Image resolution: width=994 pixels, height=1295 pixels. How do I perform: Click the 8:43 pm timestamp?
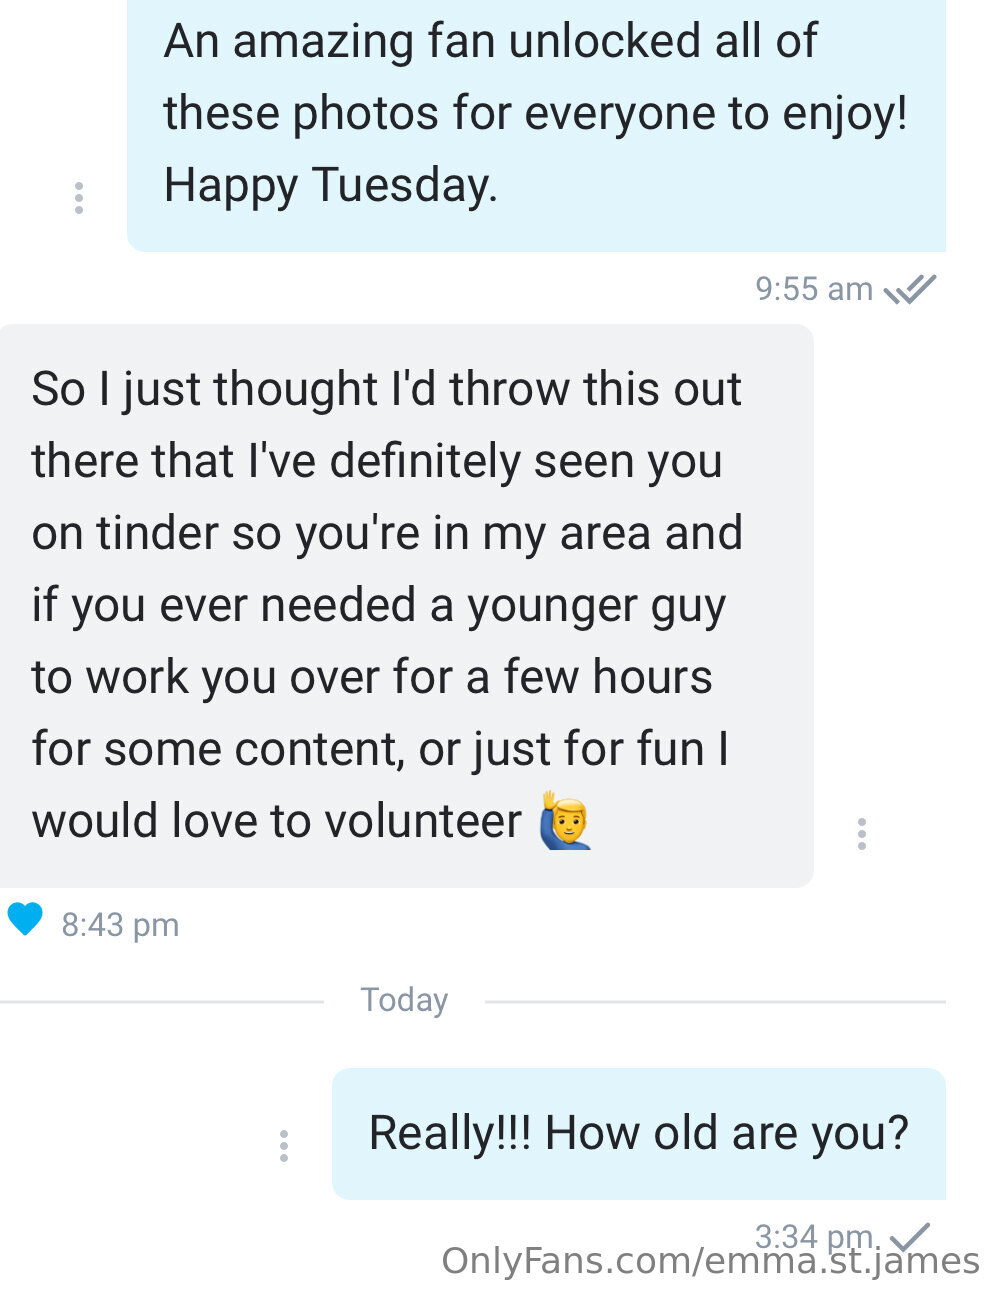coord(120,925)
